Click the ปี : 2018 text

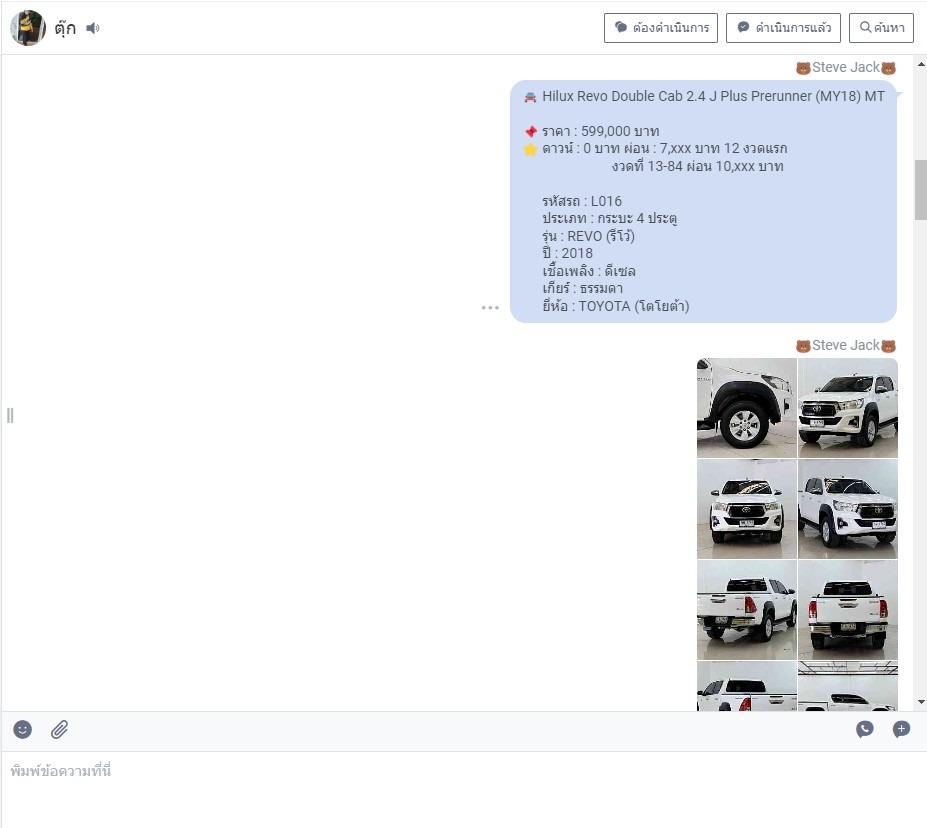[568, 253]
